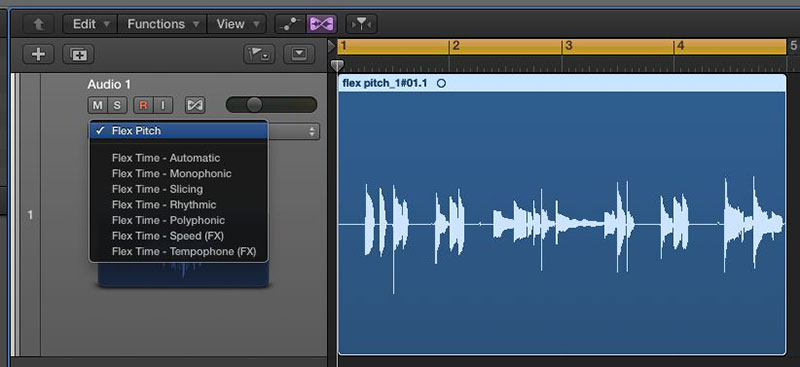
Task: Solo the Audio 1 track
Action: (x=117, y=106)
